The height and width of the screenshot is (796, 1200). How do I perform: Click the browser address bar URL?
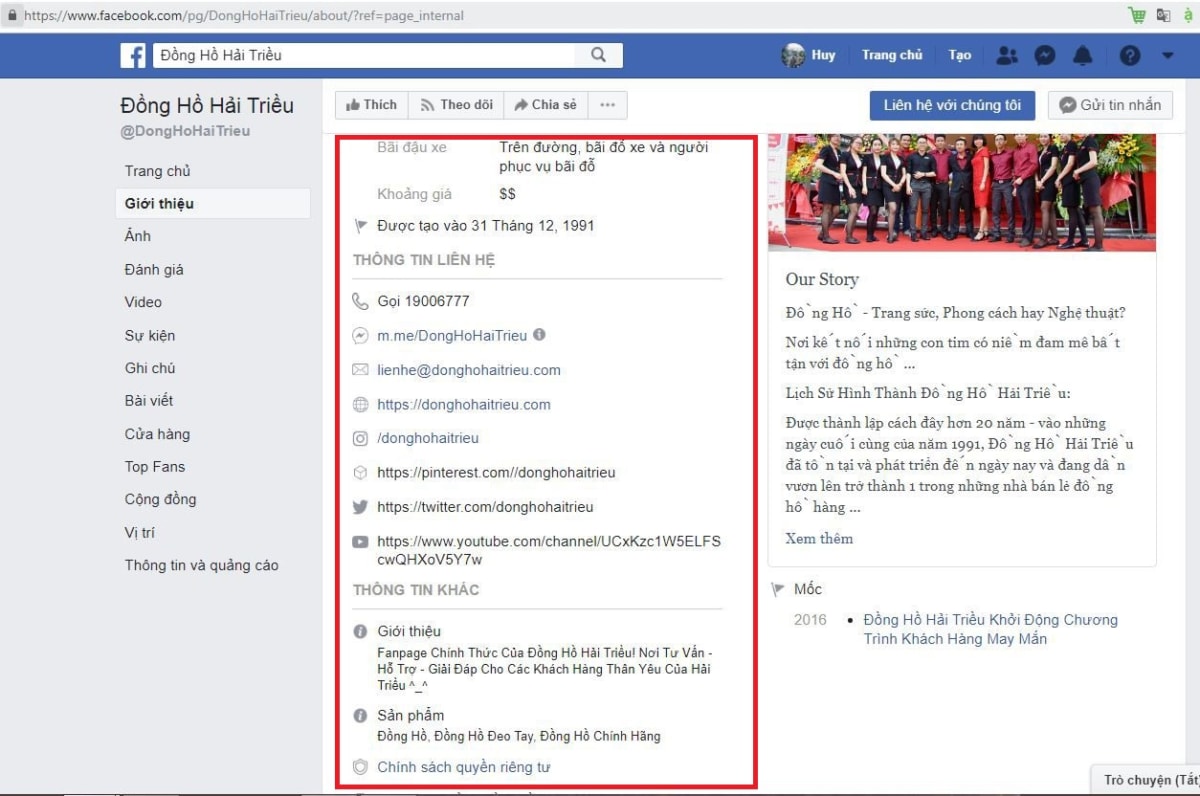point(244,16)
